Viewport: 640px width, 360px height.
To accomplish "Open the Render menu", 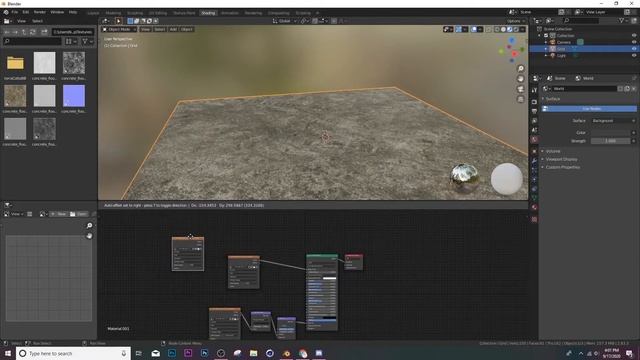I will [40, 12].
